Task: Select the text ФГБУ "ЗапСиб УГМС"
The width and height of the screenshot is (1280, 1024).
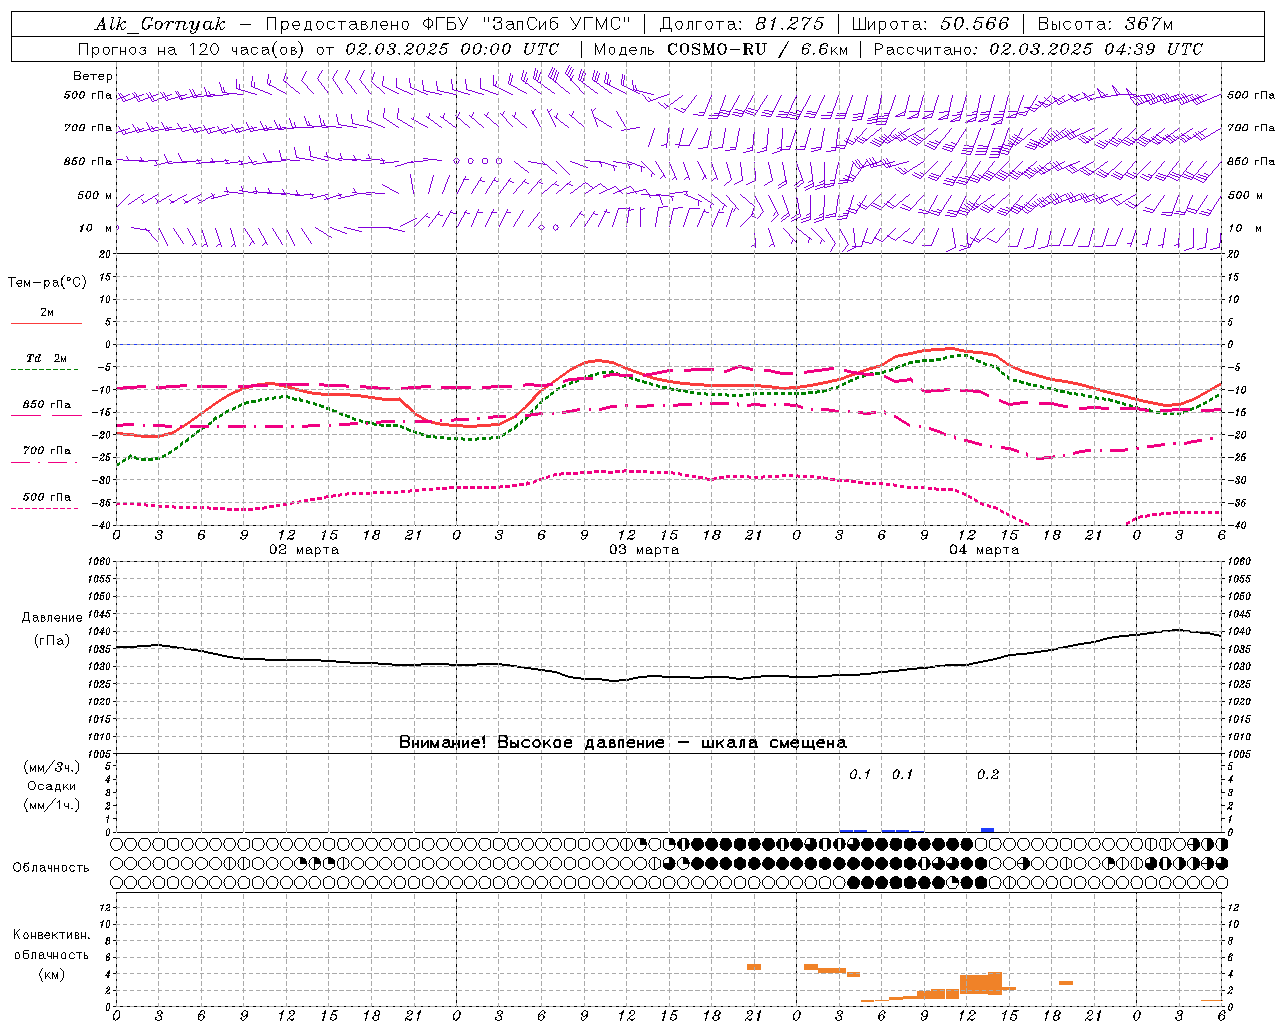Action: (x=529, y=24)
